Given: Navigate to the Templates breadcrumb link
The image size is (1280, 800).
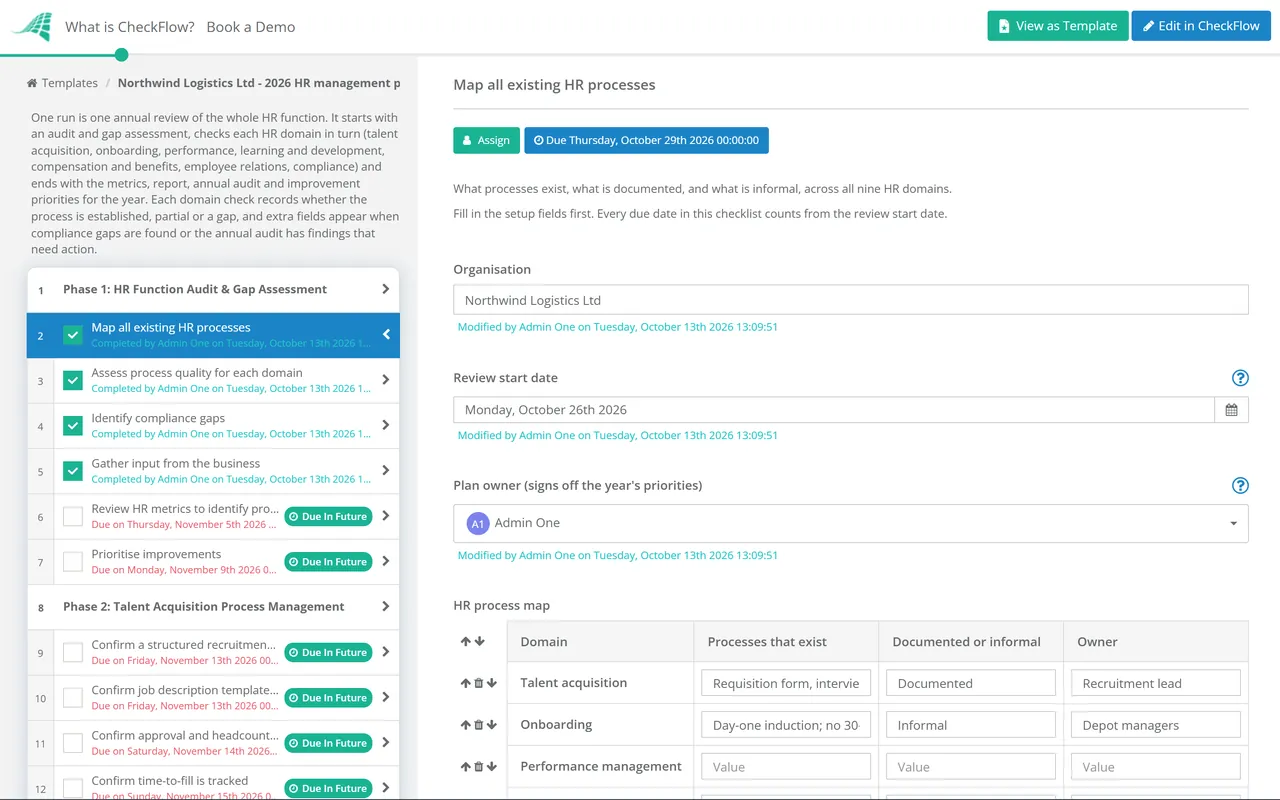Looking at the screenshot, I should 70,83.
